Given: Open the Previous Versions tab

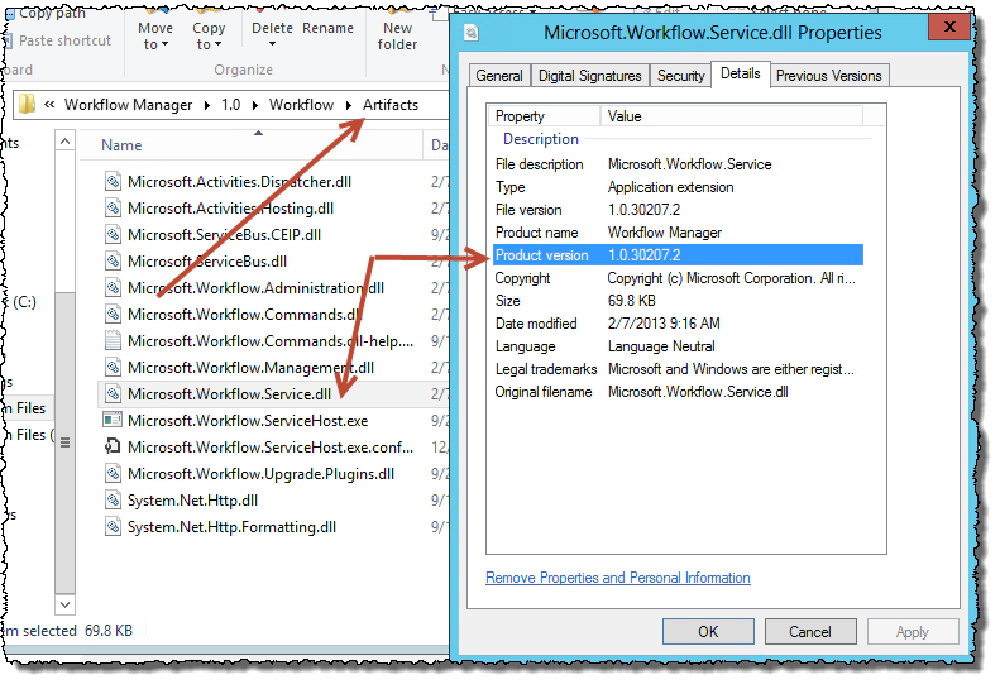Looking at the screenshot, I should (x=831, y=75).
